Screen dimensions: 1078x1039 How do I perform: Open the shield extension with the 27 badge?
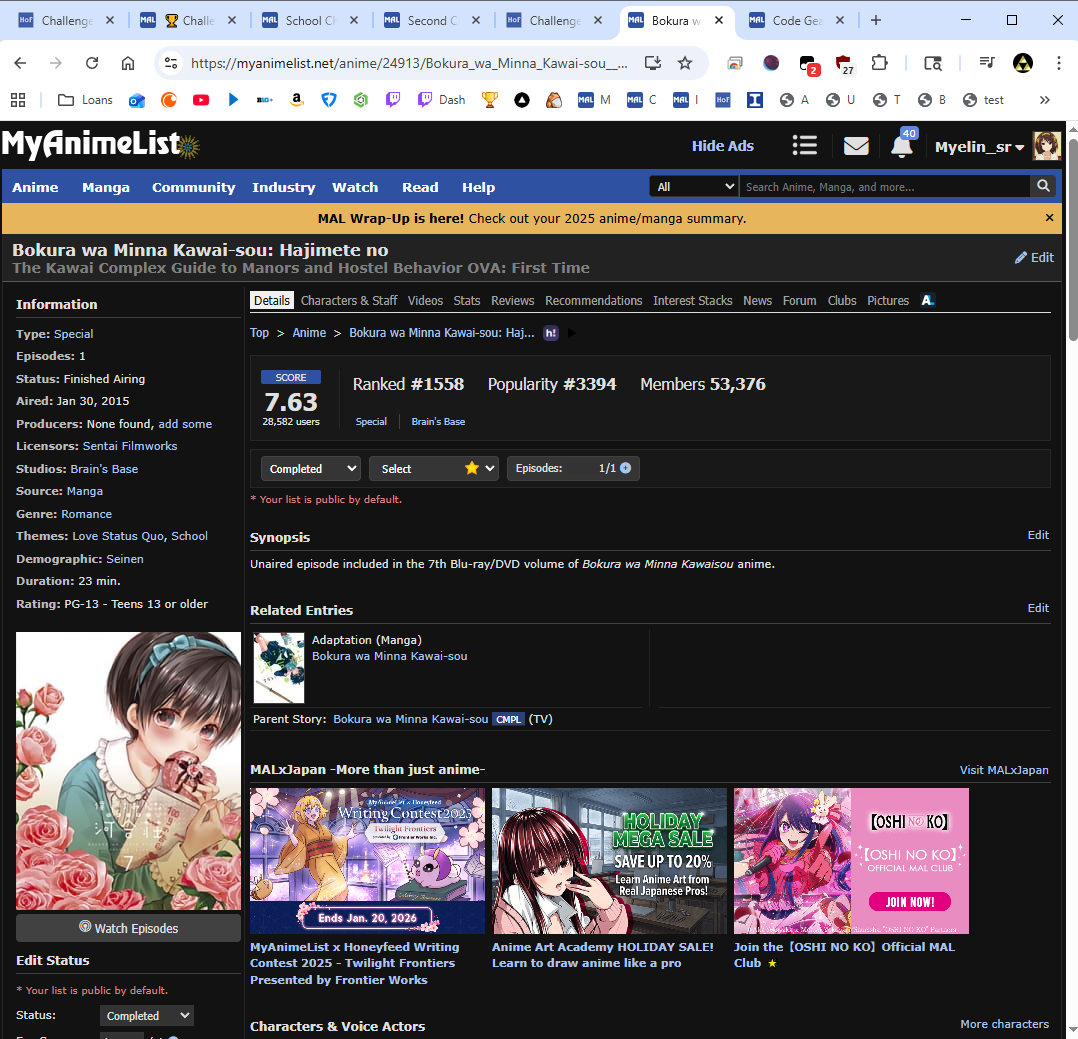point(844,65)
